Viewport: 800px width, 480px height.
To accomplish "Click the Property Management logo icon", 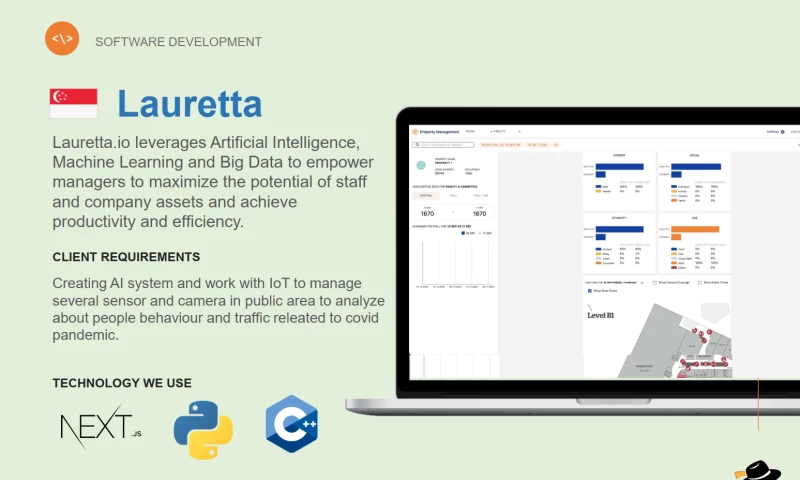I will pos(415,132).
